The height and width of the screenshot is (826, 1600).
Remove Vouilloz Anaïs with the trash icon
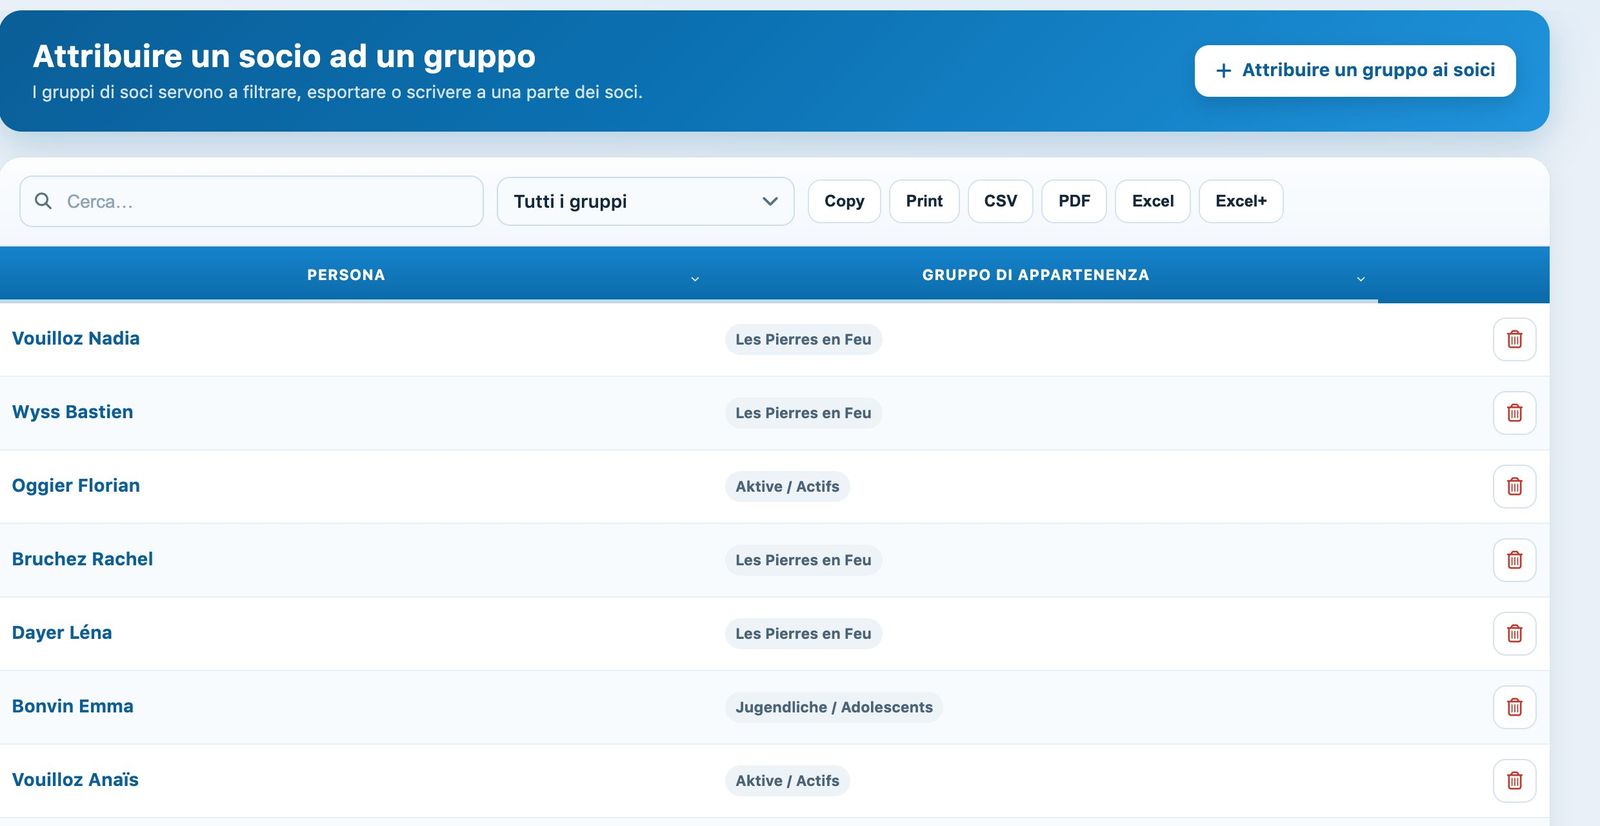click(1514, 780)
